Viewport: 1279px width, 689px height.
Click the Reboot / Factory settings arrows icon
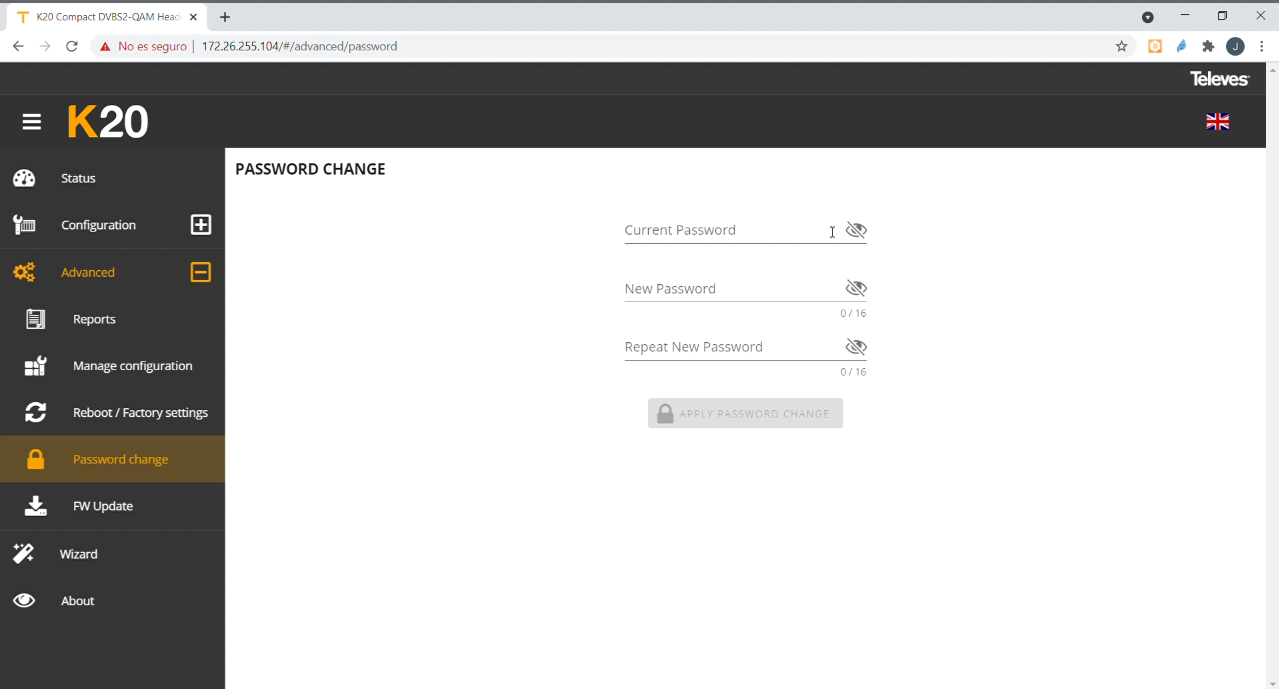coord(36,412)
